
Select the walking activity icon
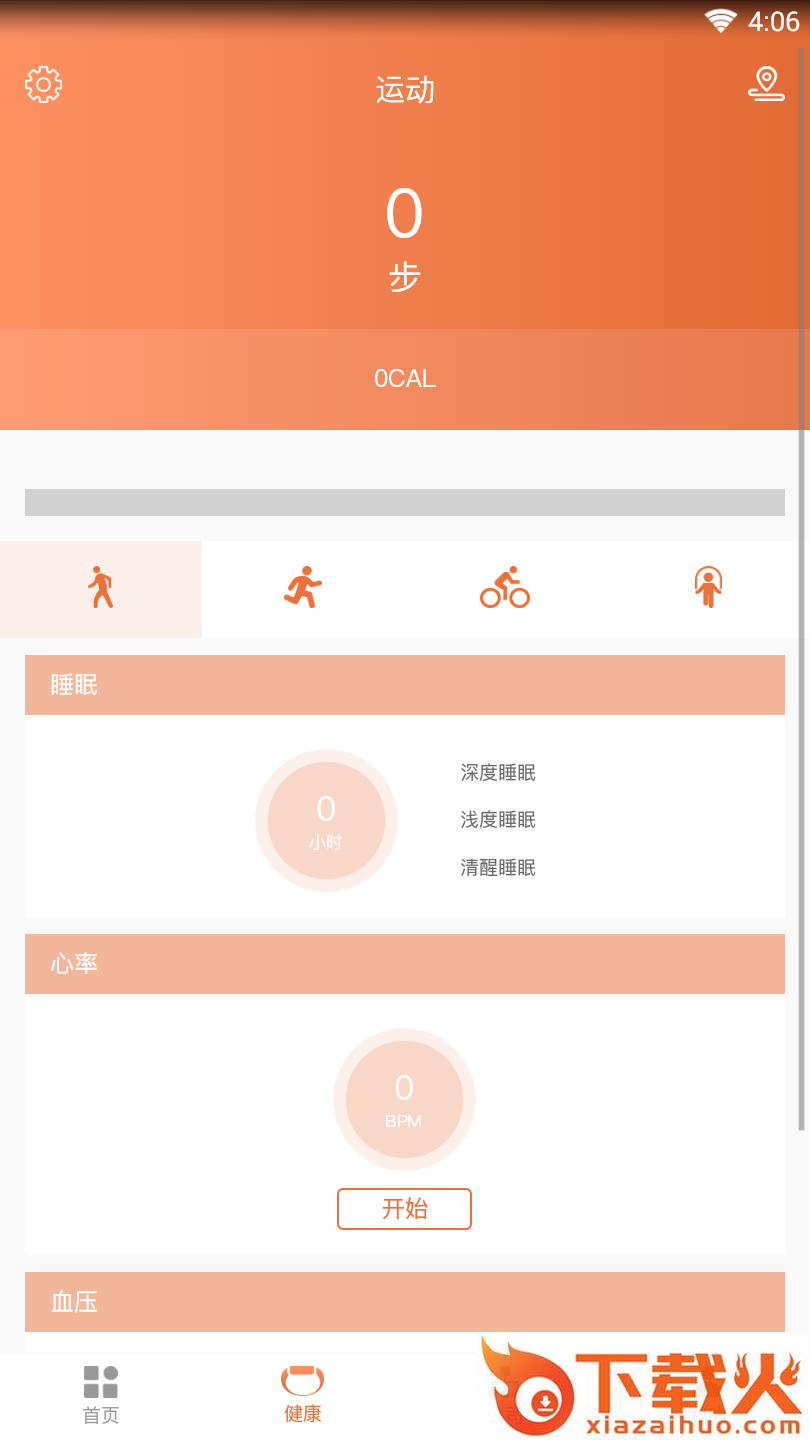(101, 588)
